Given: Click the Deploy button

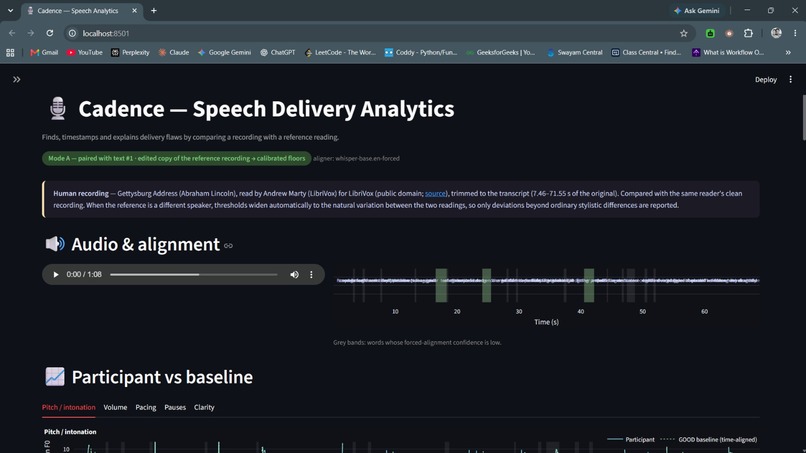Looking at the screenshot, I should pos(765,79).
